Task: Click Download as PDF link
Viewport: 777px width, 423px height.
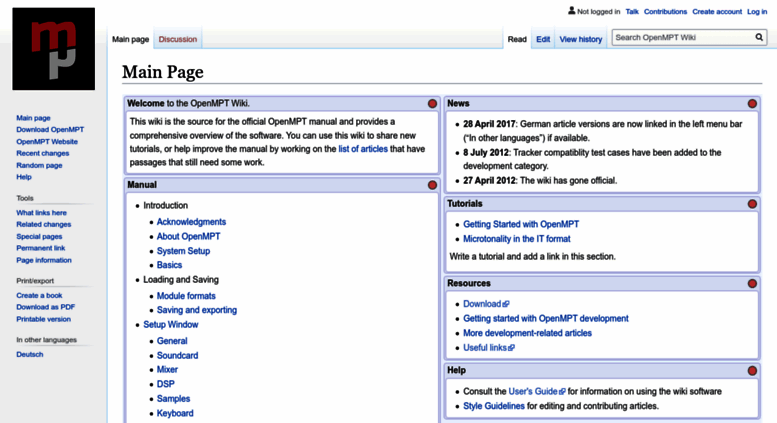Action: [x=46, y=307]
